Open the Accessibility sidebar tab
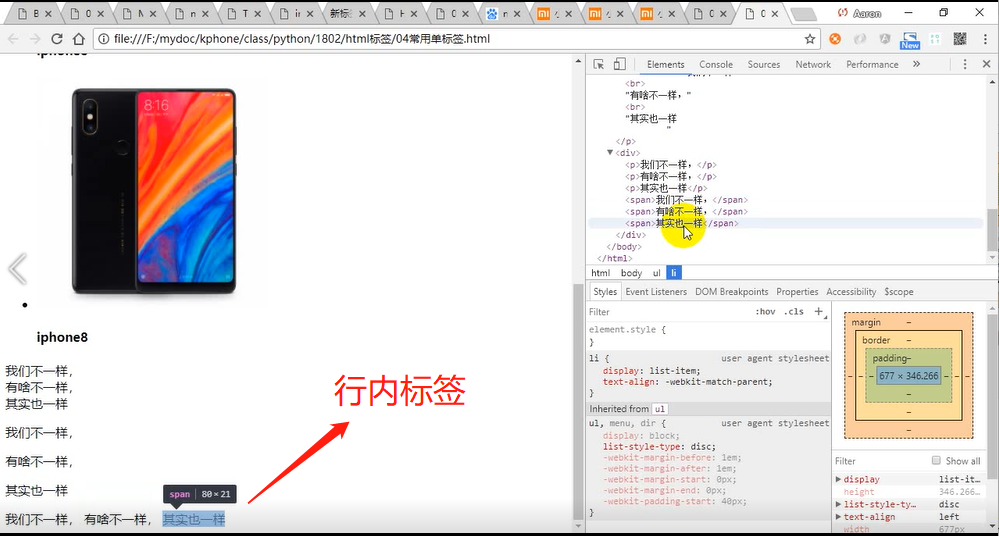This screenshot has width=999, height=536. point(851,292)
